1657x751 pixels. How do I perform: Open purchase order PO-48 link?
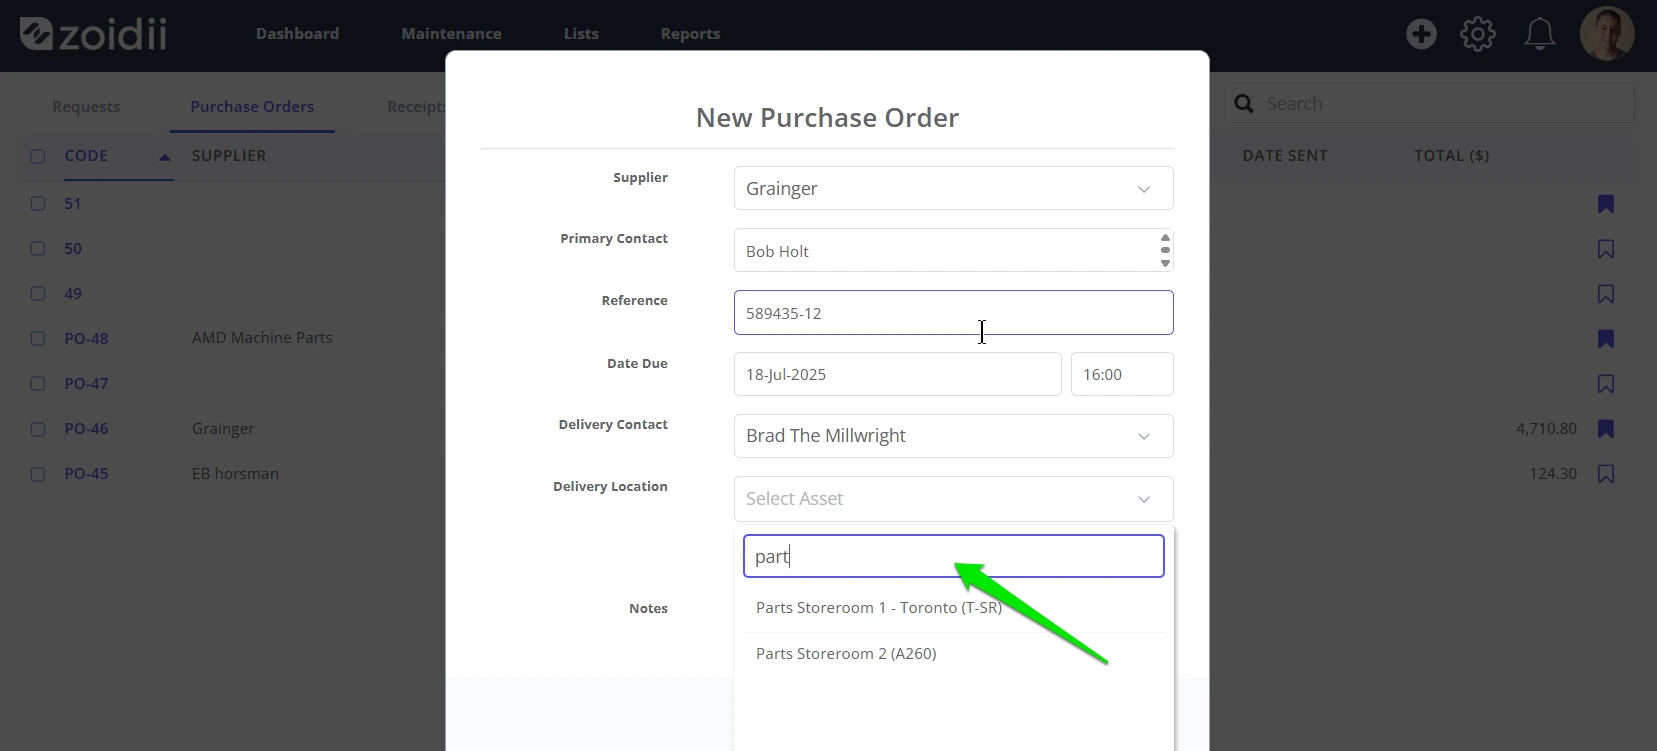coord(86,338)
